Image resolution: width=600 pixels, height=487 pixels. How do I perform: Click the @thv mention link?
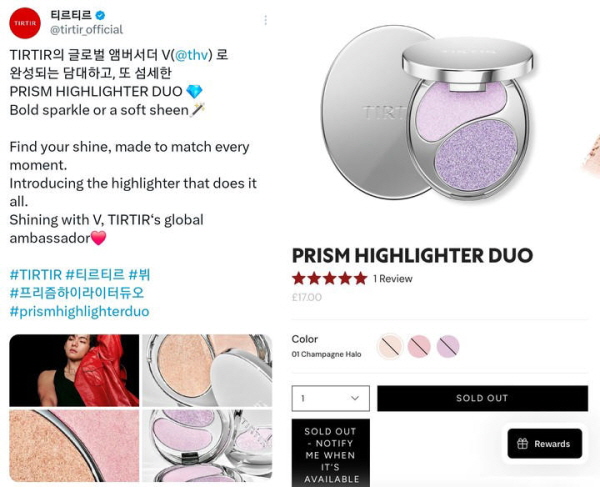(192, 55)
